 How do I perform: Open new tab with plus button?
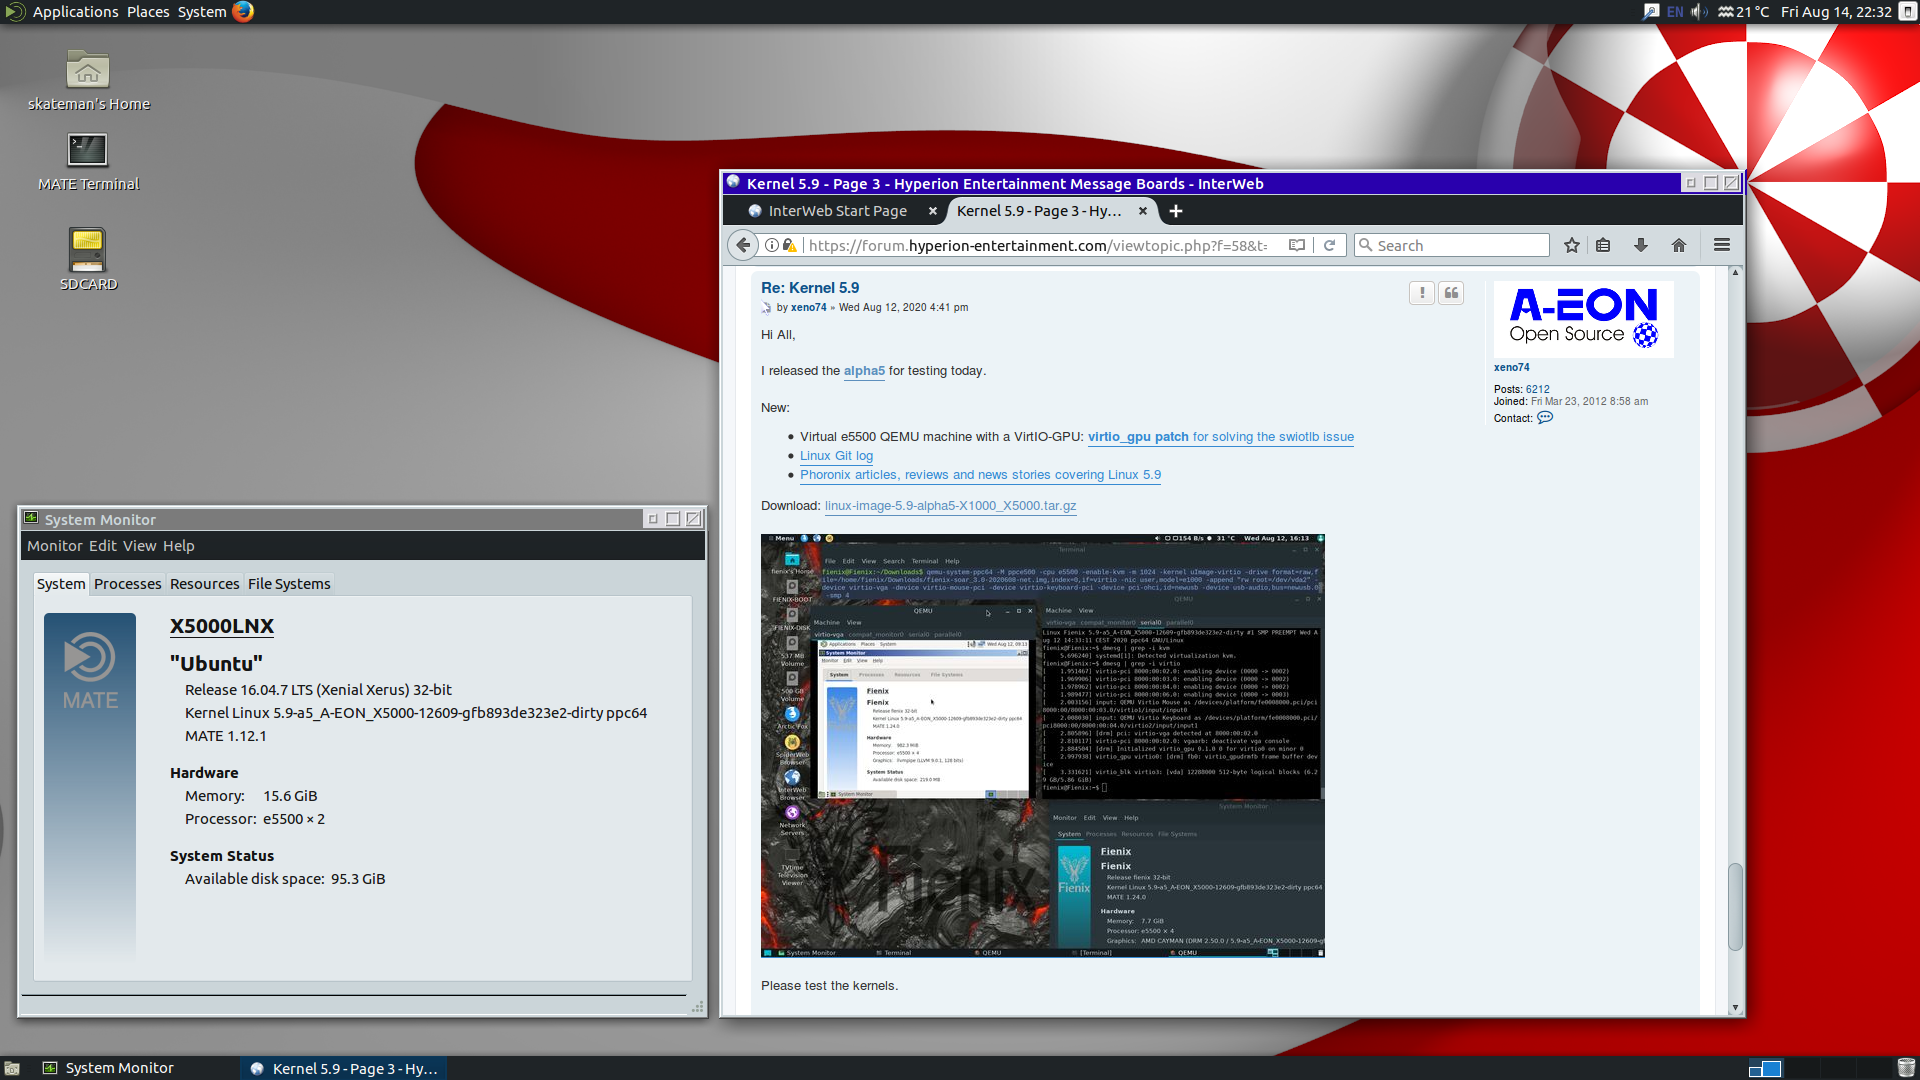(1176, 211)
